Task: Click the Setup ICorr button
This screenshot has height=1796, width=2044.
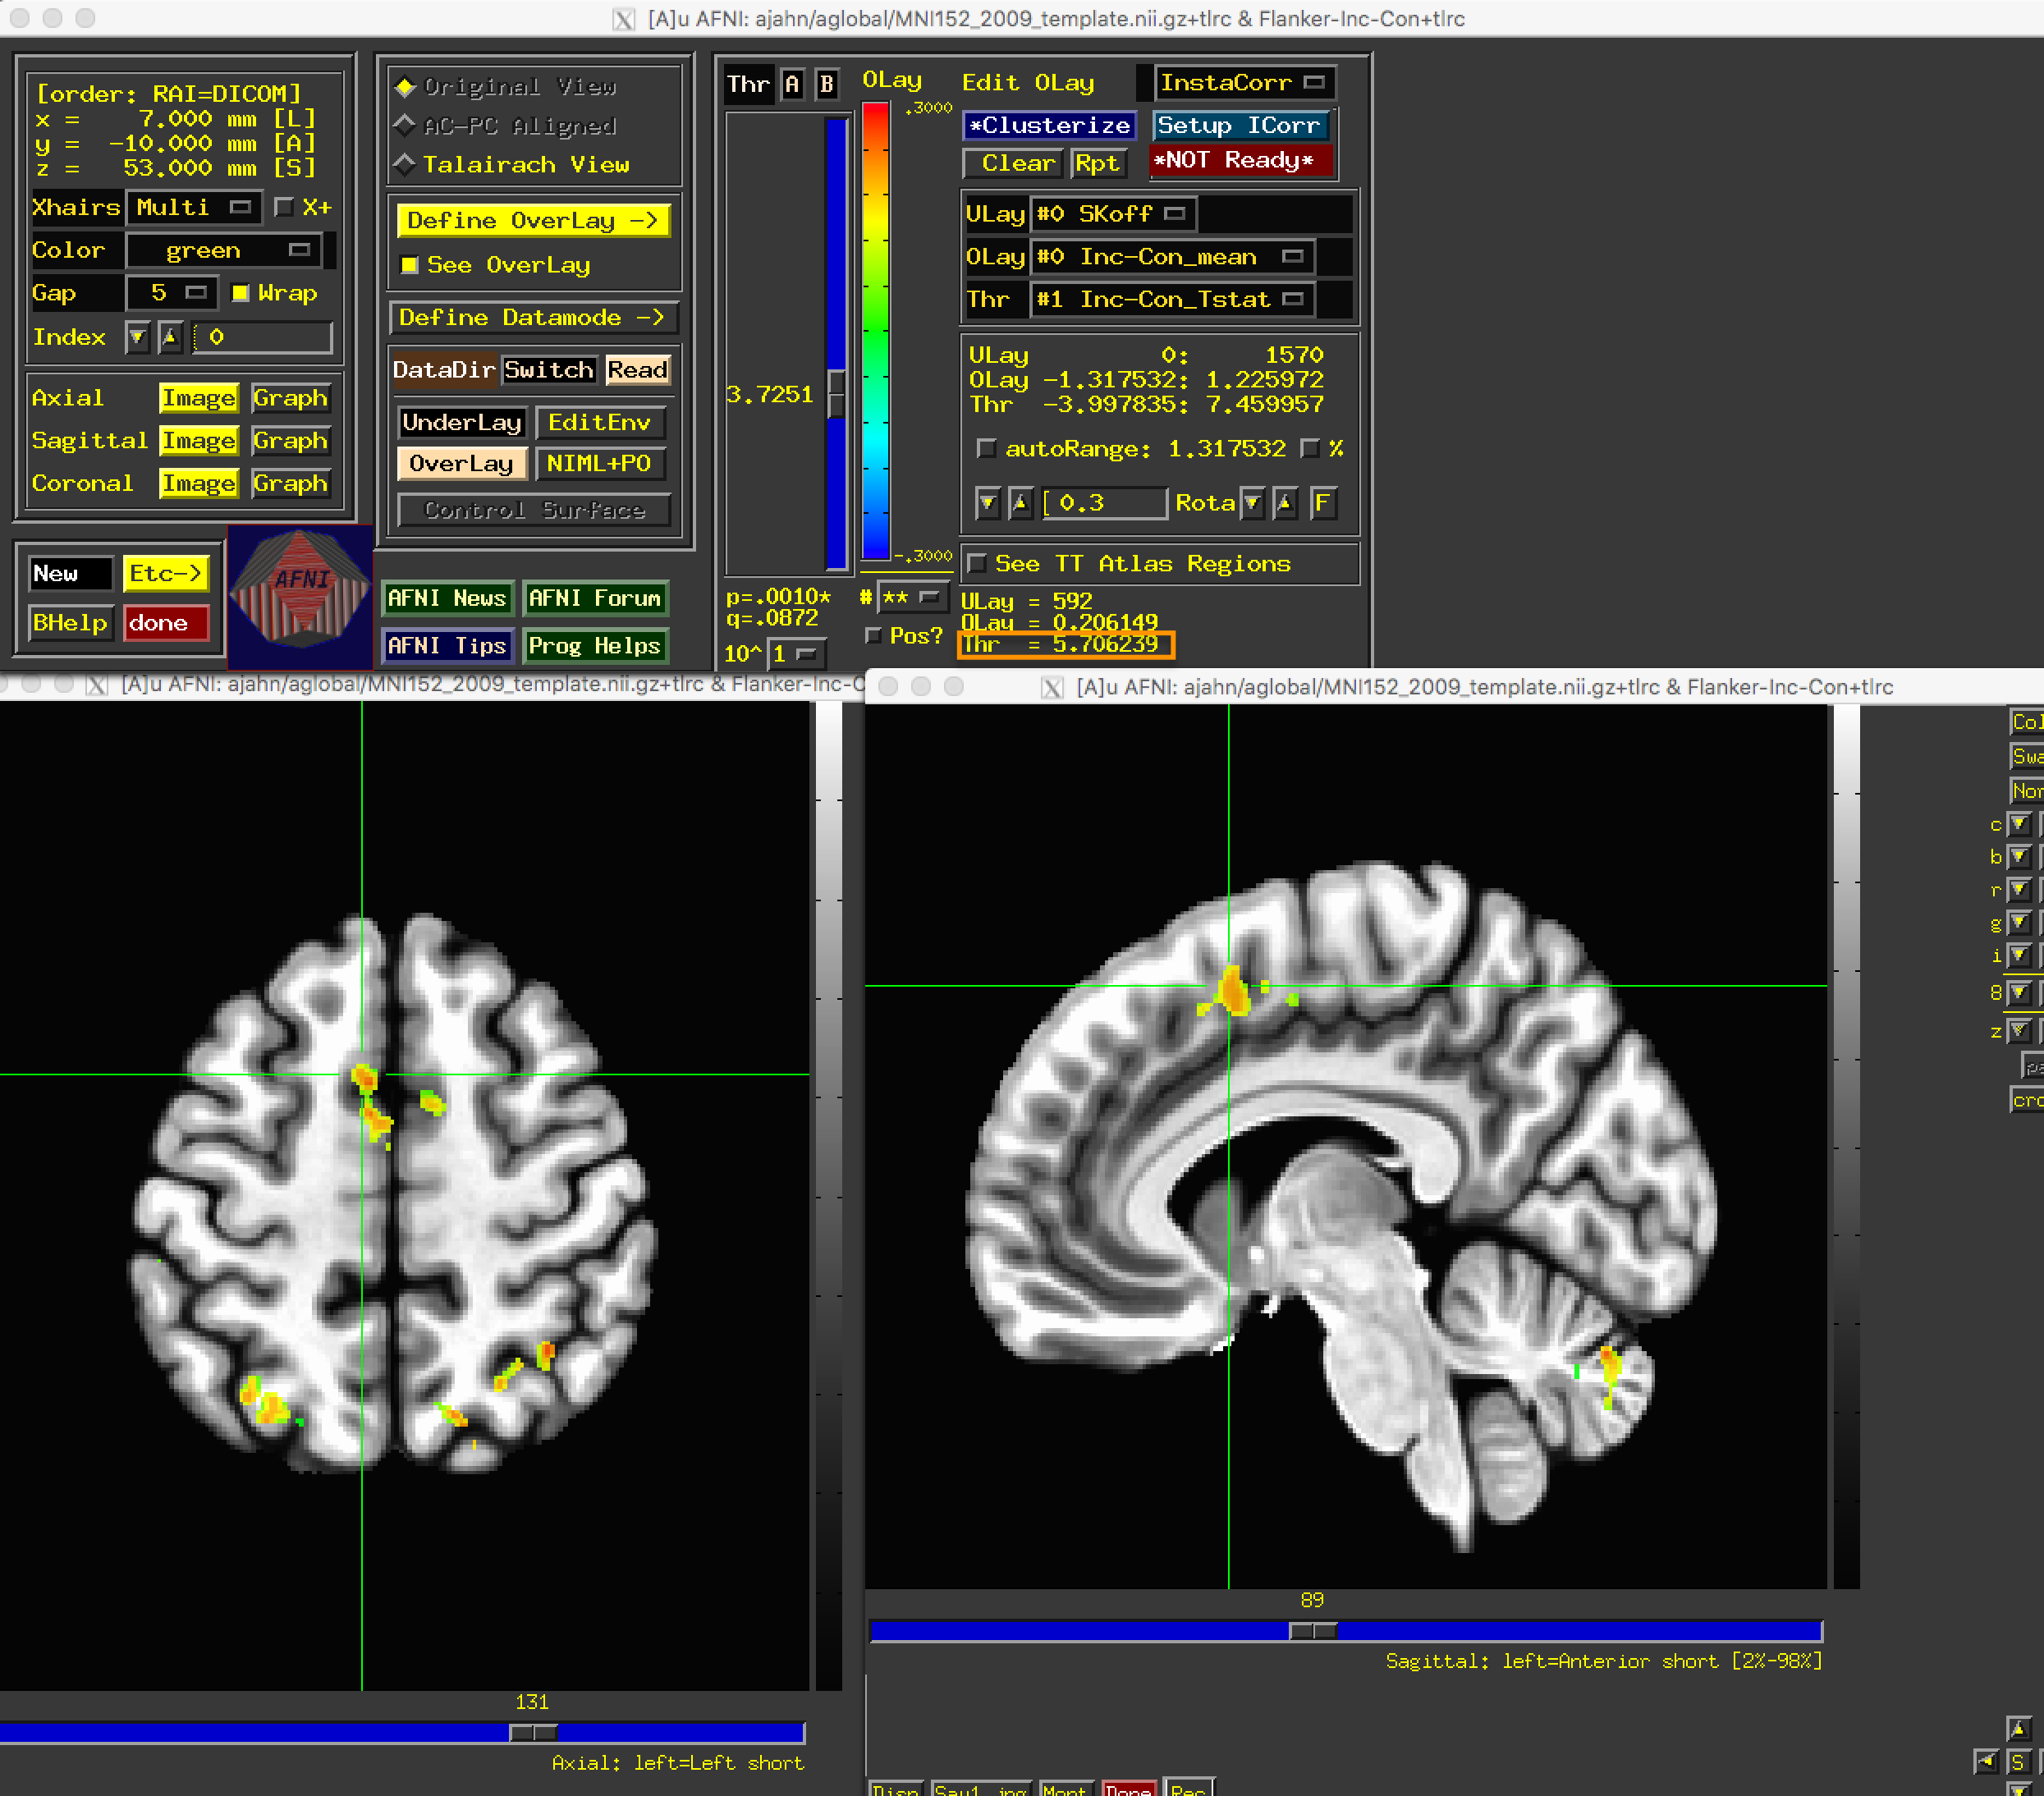Action: (1239, 126)
